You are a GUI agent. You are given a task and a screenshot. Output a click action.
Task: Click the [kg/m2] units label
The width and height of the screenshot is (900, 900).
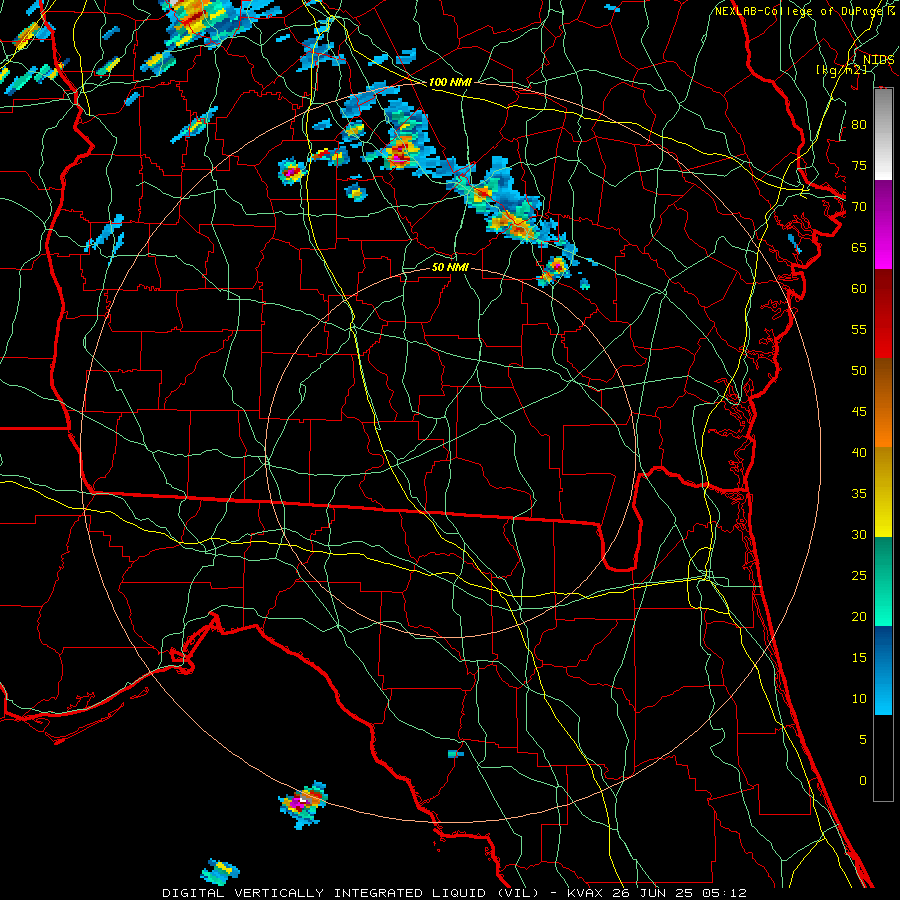pyautogui.click(x=841, y=70)
